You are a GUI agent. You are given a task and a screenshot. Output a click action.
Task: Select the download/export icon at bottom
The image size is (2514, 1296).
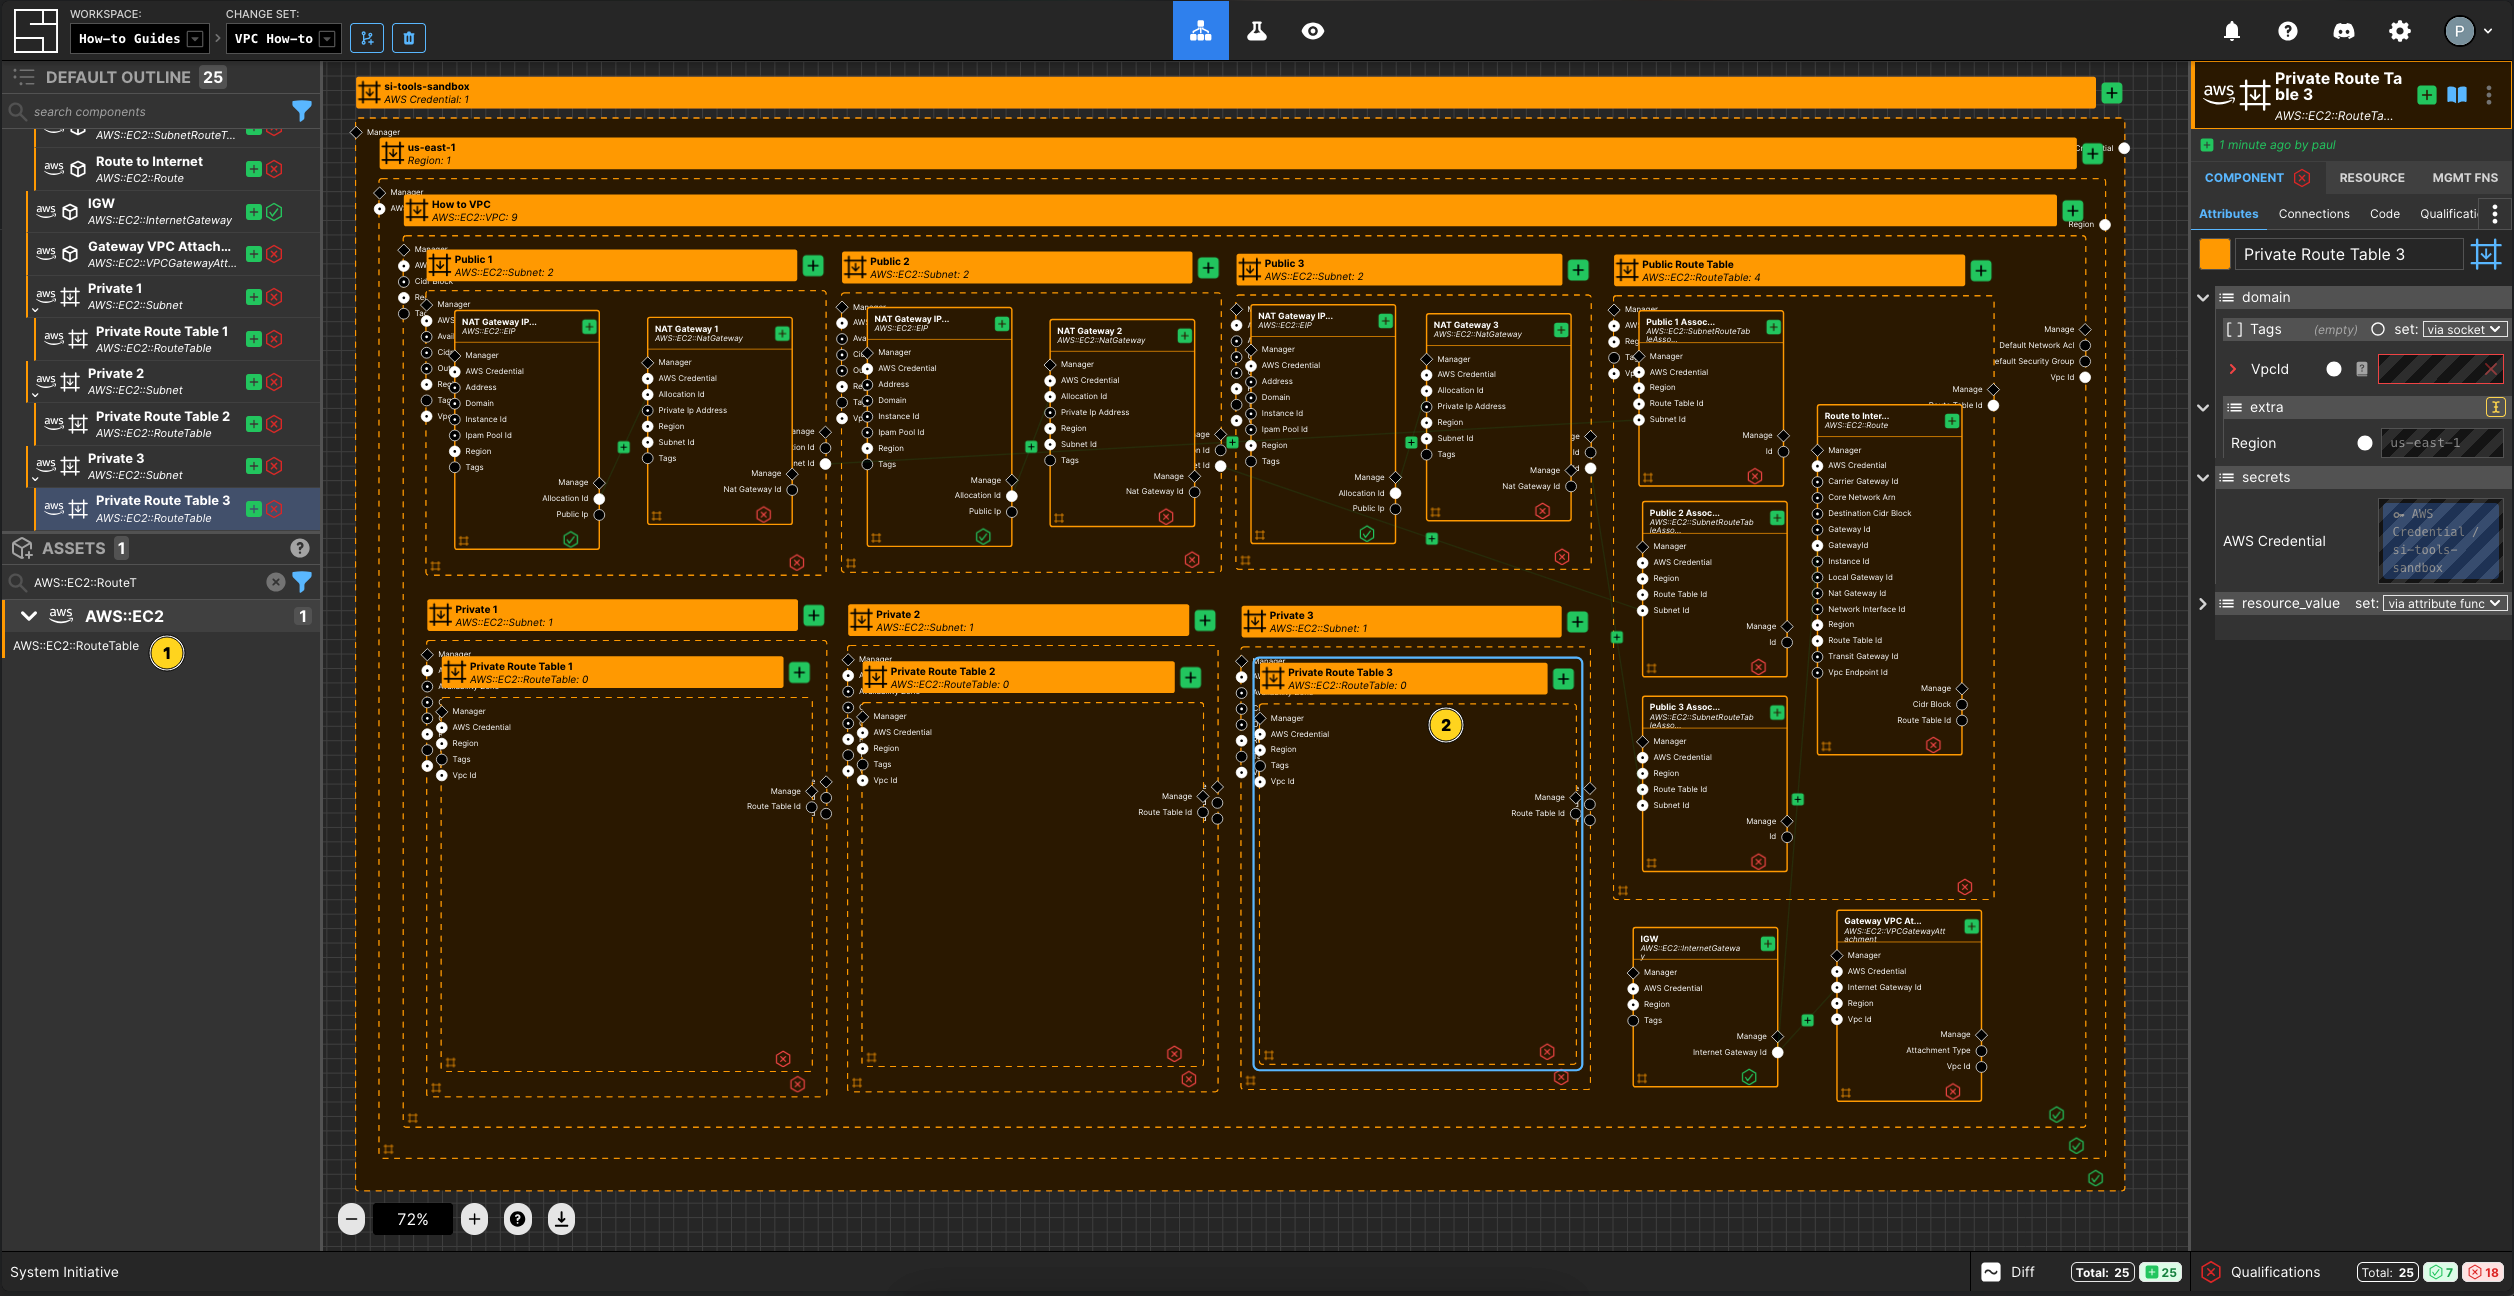tap(560, 1218)
